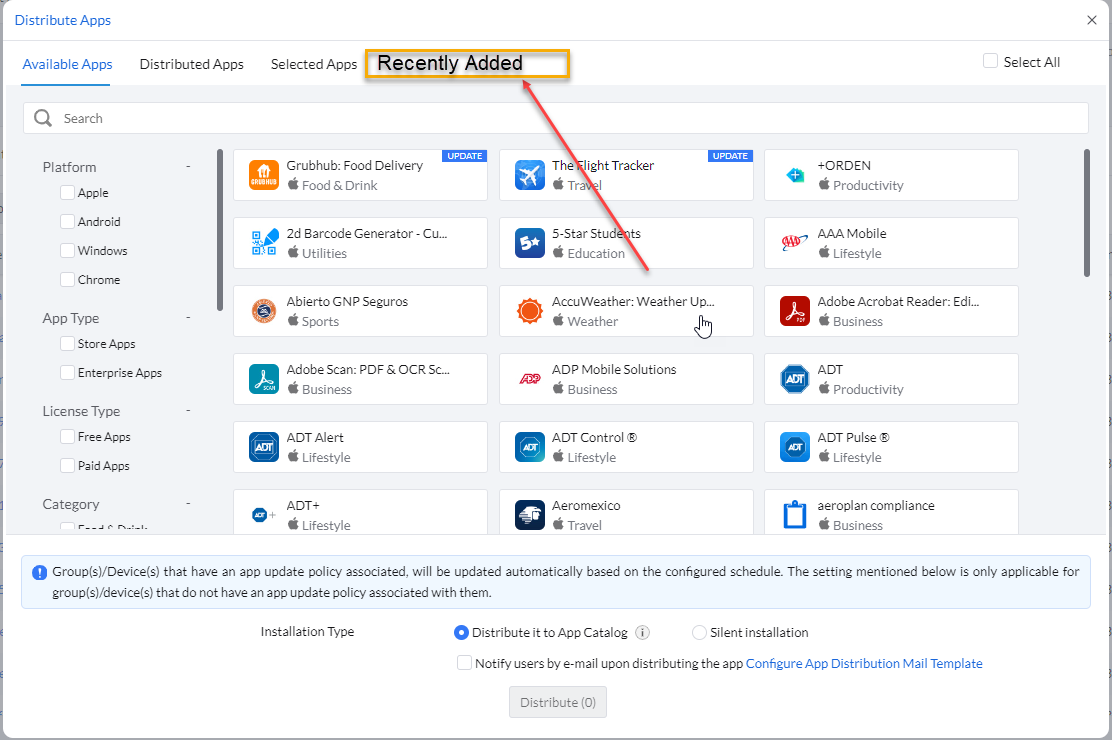Screen dimensions: 1112x740
Task: Click UPDATE badge on Grubhub card
Action: click(465, 156)
